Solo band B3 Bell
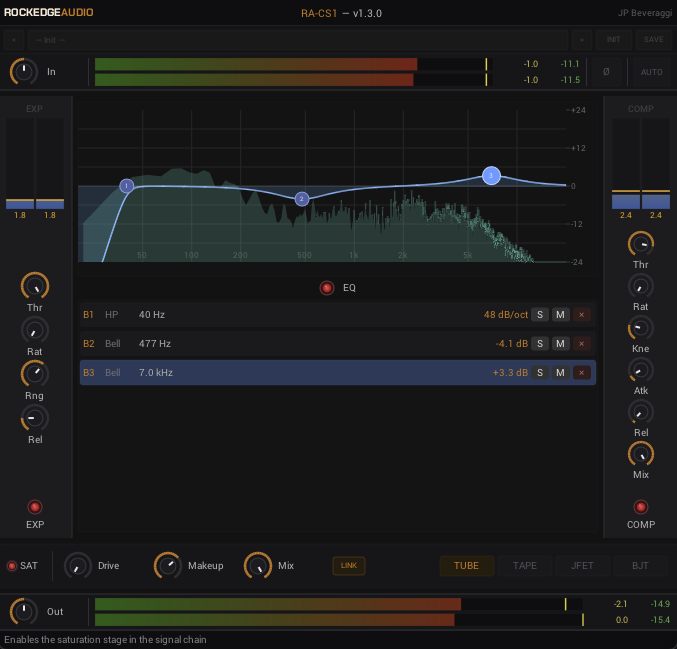Image resolution: width=677 pixels, height=649 pixels. tap(540, 373)
